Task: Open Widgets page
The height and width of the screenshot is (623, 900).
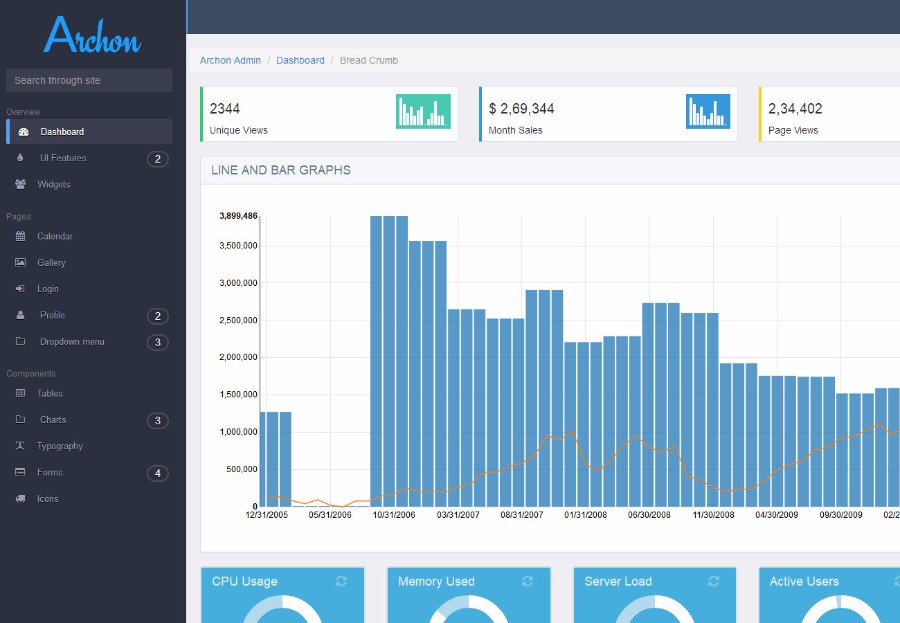Action: pyautogui.click(x=53, y=184)
